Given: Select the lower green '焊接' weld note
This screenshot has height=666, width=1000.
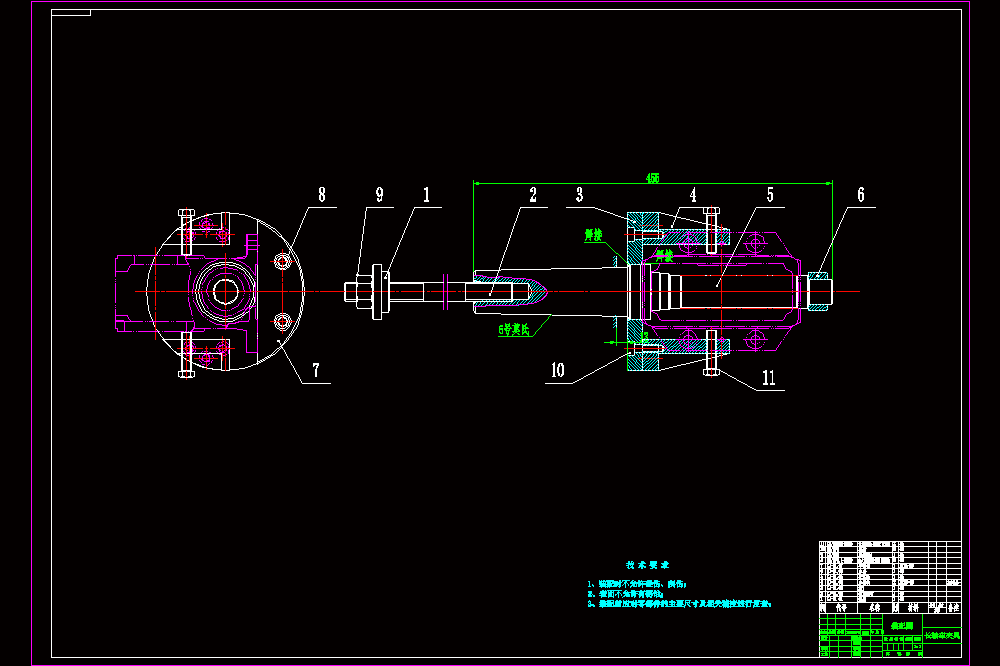Looking at the screenshot, I should [x=665, y=256].
